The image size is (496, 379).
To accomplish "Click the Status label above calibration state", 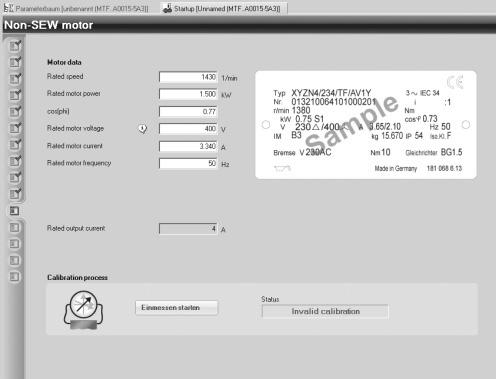I will (x=270, y=299).
